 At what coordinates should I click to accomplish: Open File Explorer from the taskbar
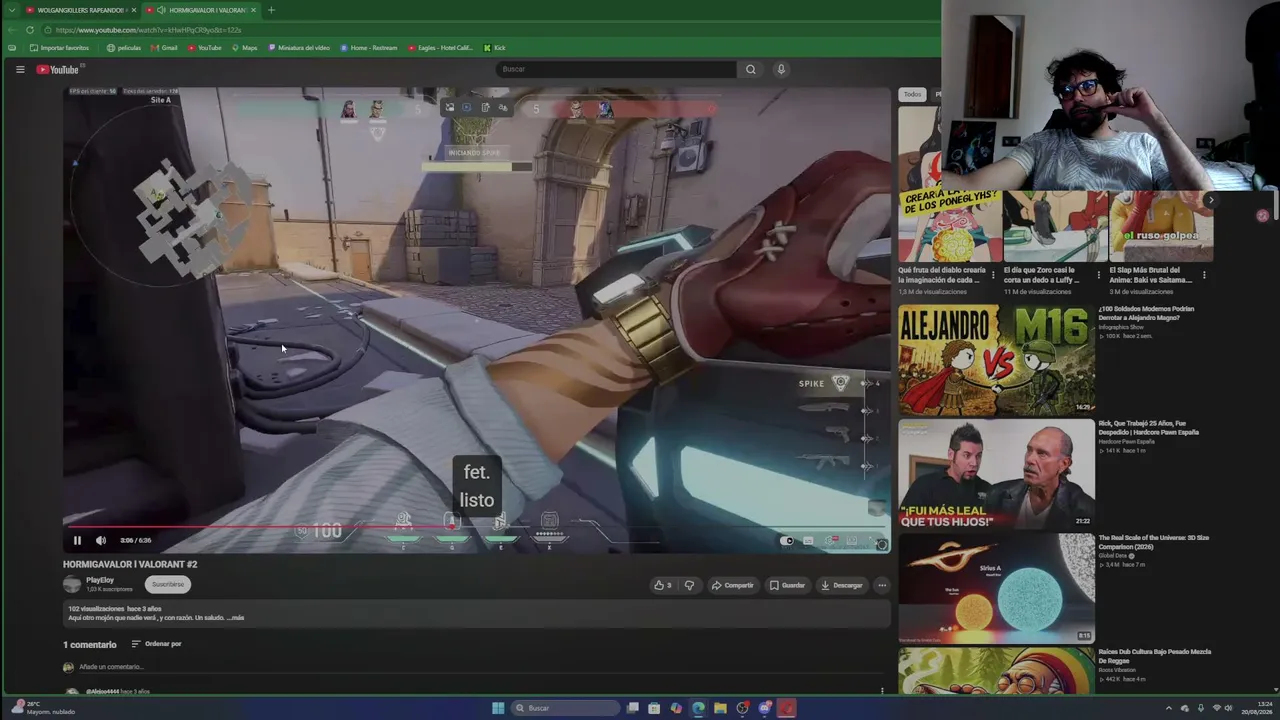point(720,708)
